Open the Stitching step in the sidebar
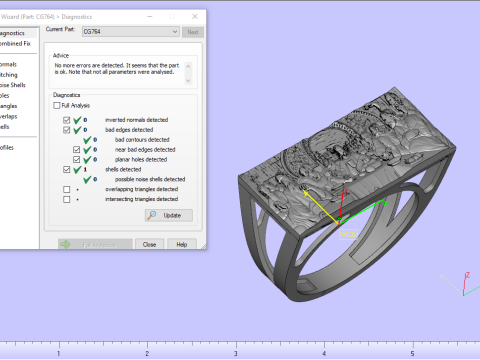 [9, 75]
